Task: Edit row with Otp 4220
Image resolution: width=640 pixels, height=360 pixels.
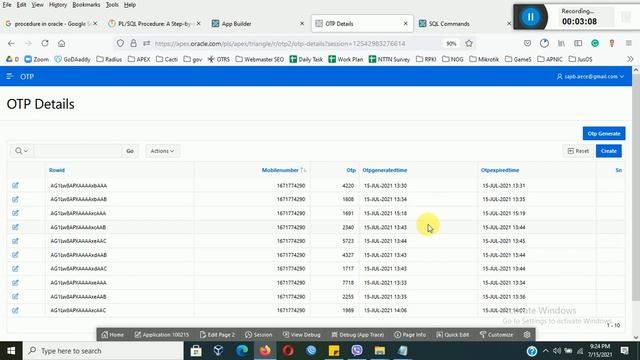Action: (x=15, y=185)
